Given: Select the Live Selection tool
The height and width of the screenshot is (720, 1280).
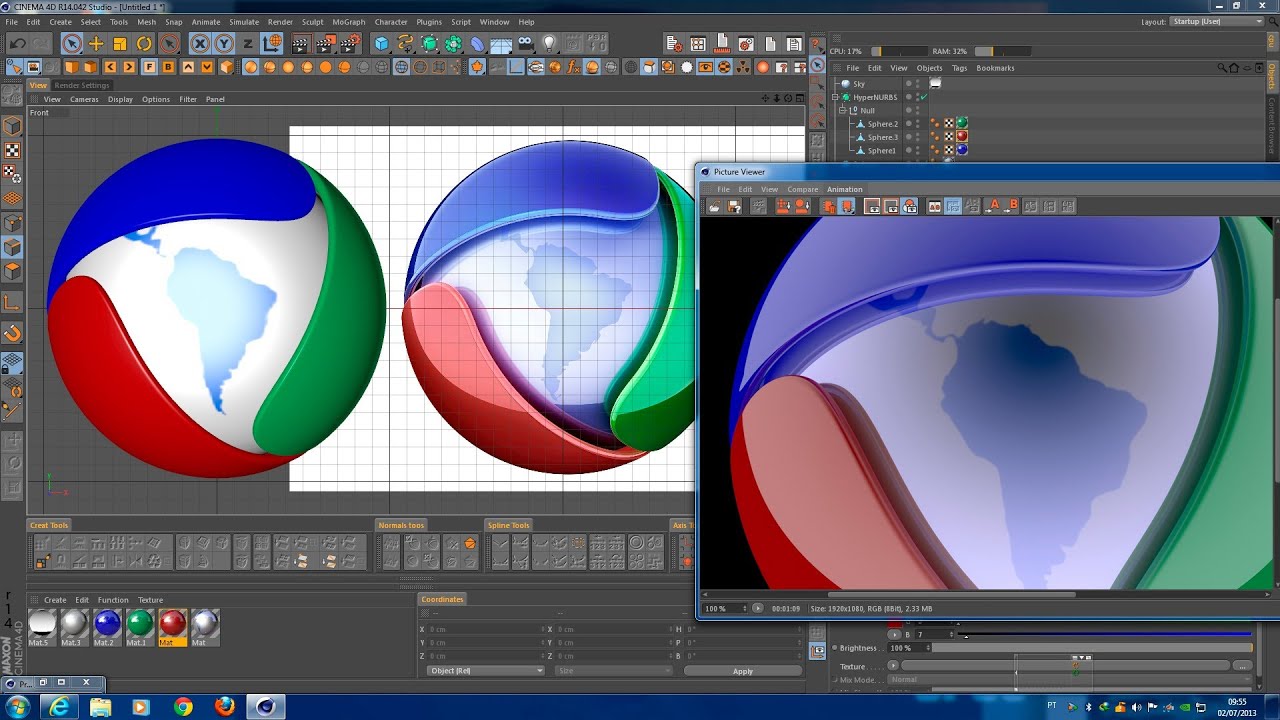Looking at the screenshot, I should coord(71,44).
